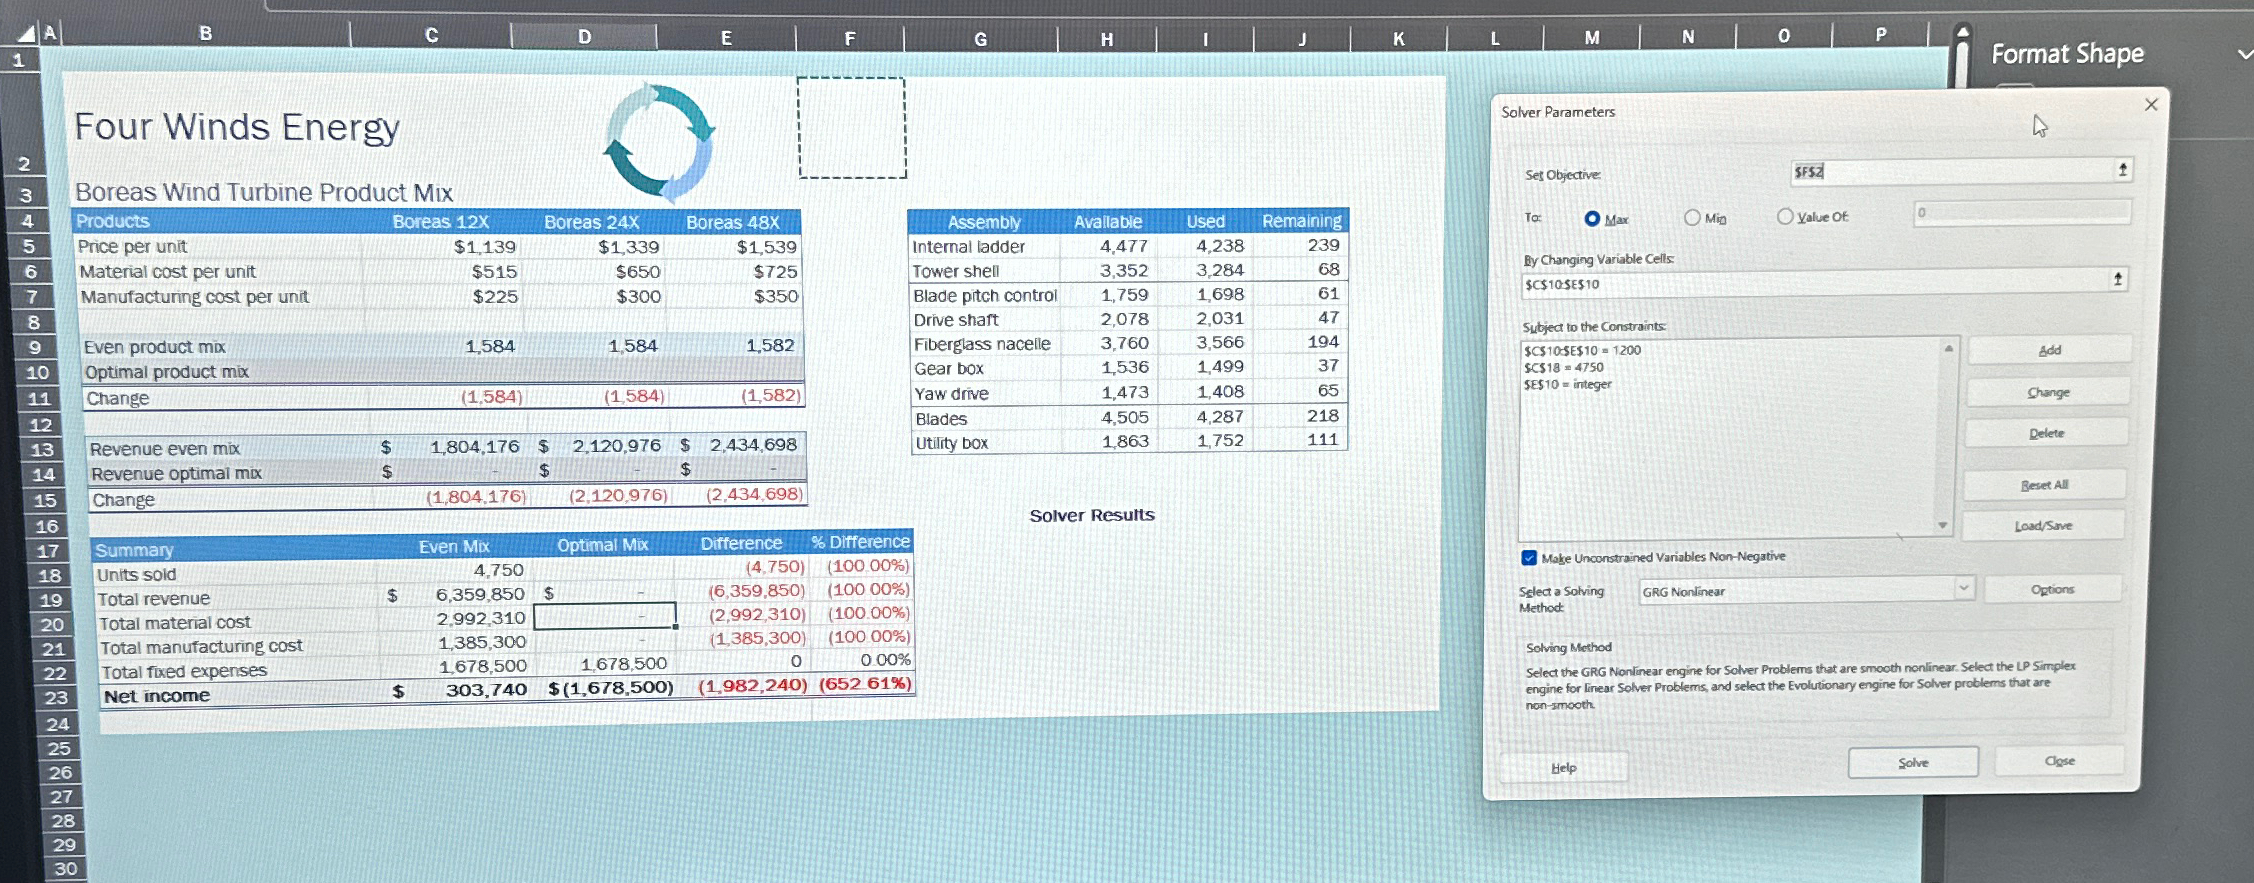
Task: Click the Help button in Solver dialog
Action: [1563, 767]
